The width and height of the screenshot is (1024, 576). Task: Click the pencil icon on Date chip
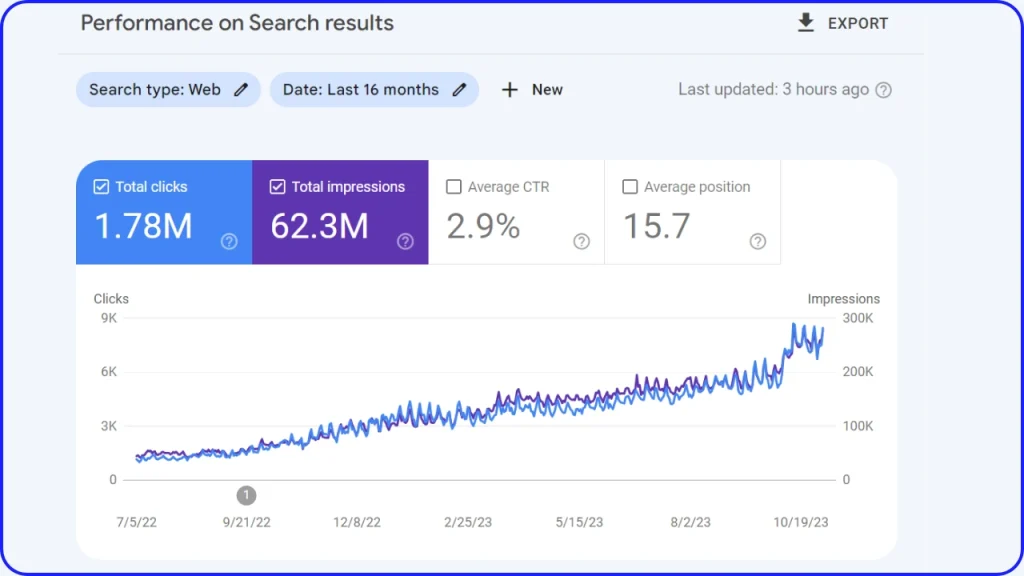(x=459, y=90)
